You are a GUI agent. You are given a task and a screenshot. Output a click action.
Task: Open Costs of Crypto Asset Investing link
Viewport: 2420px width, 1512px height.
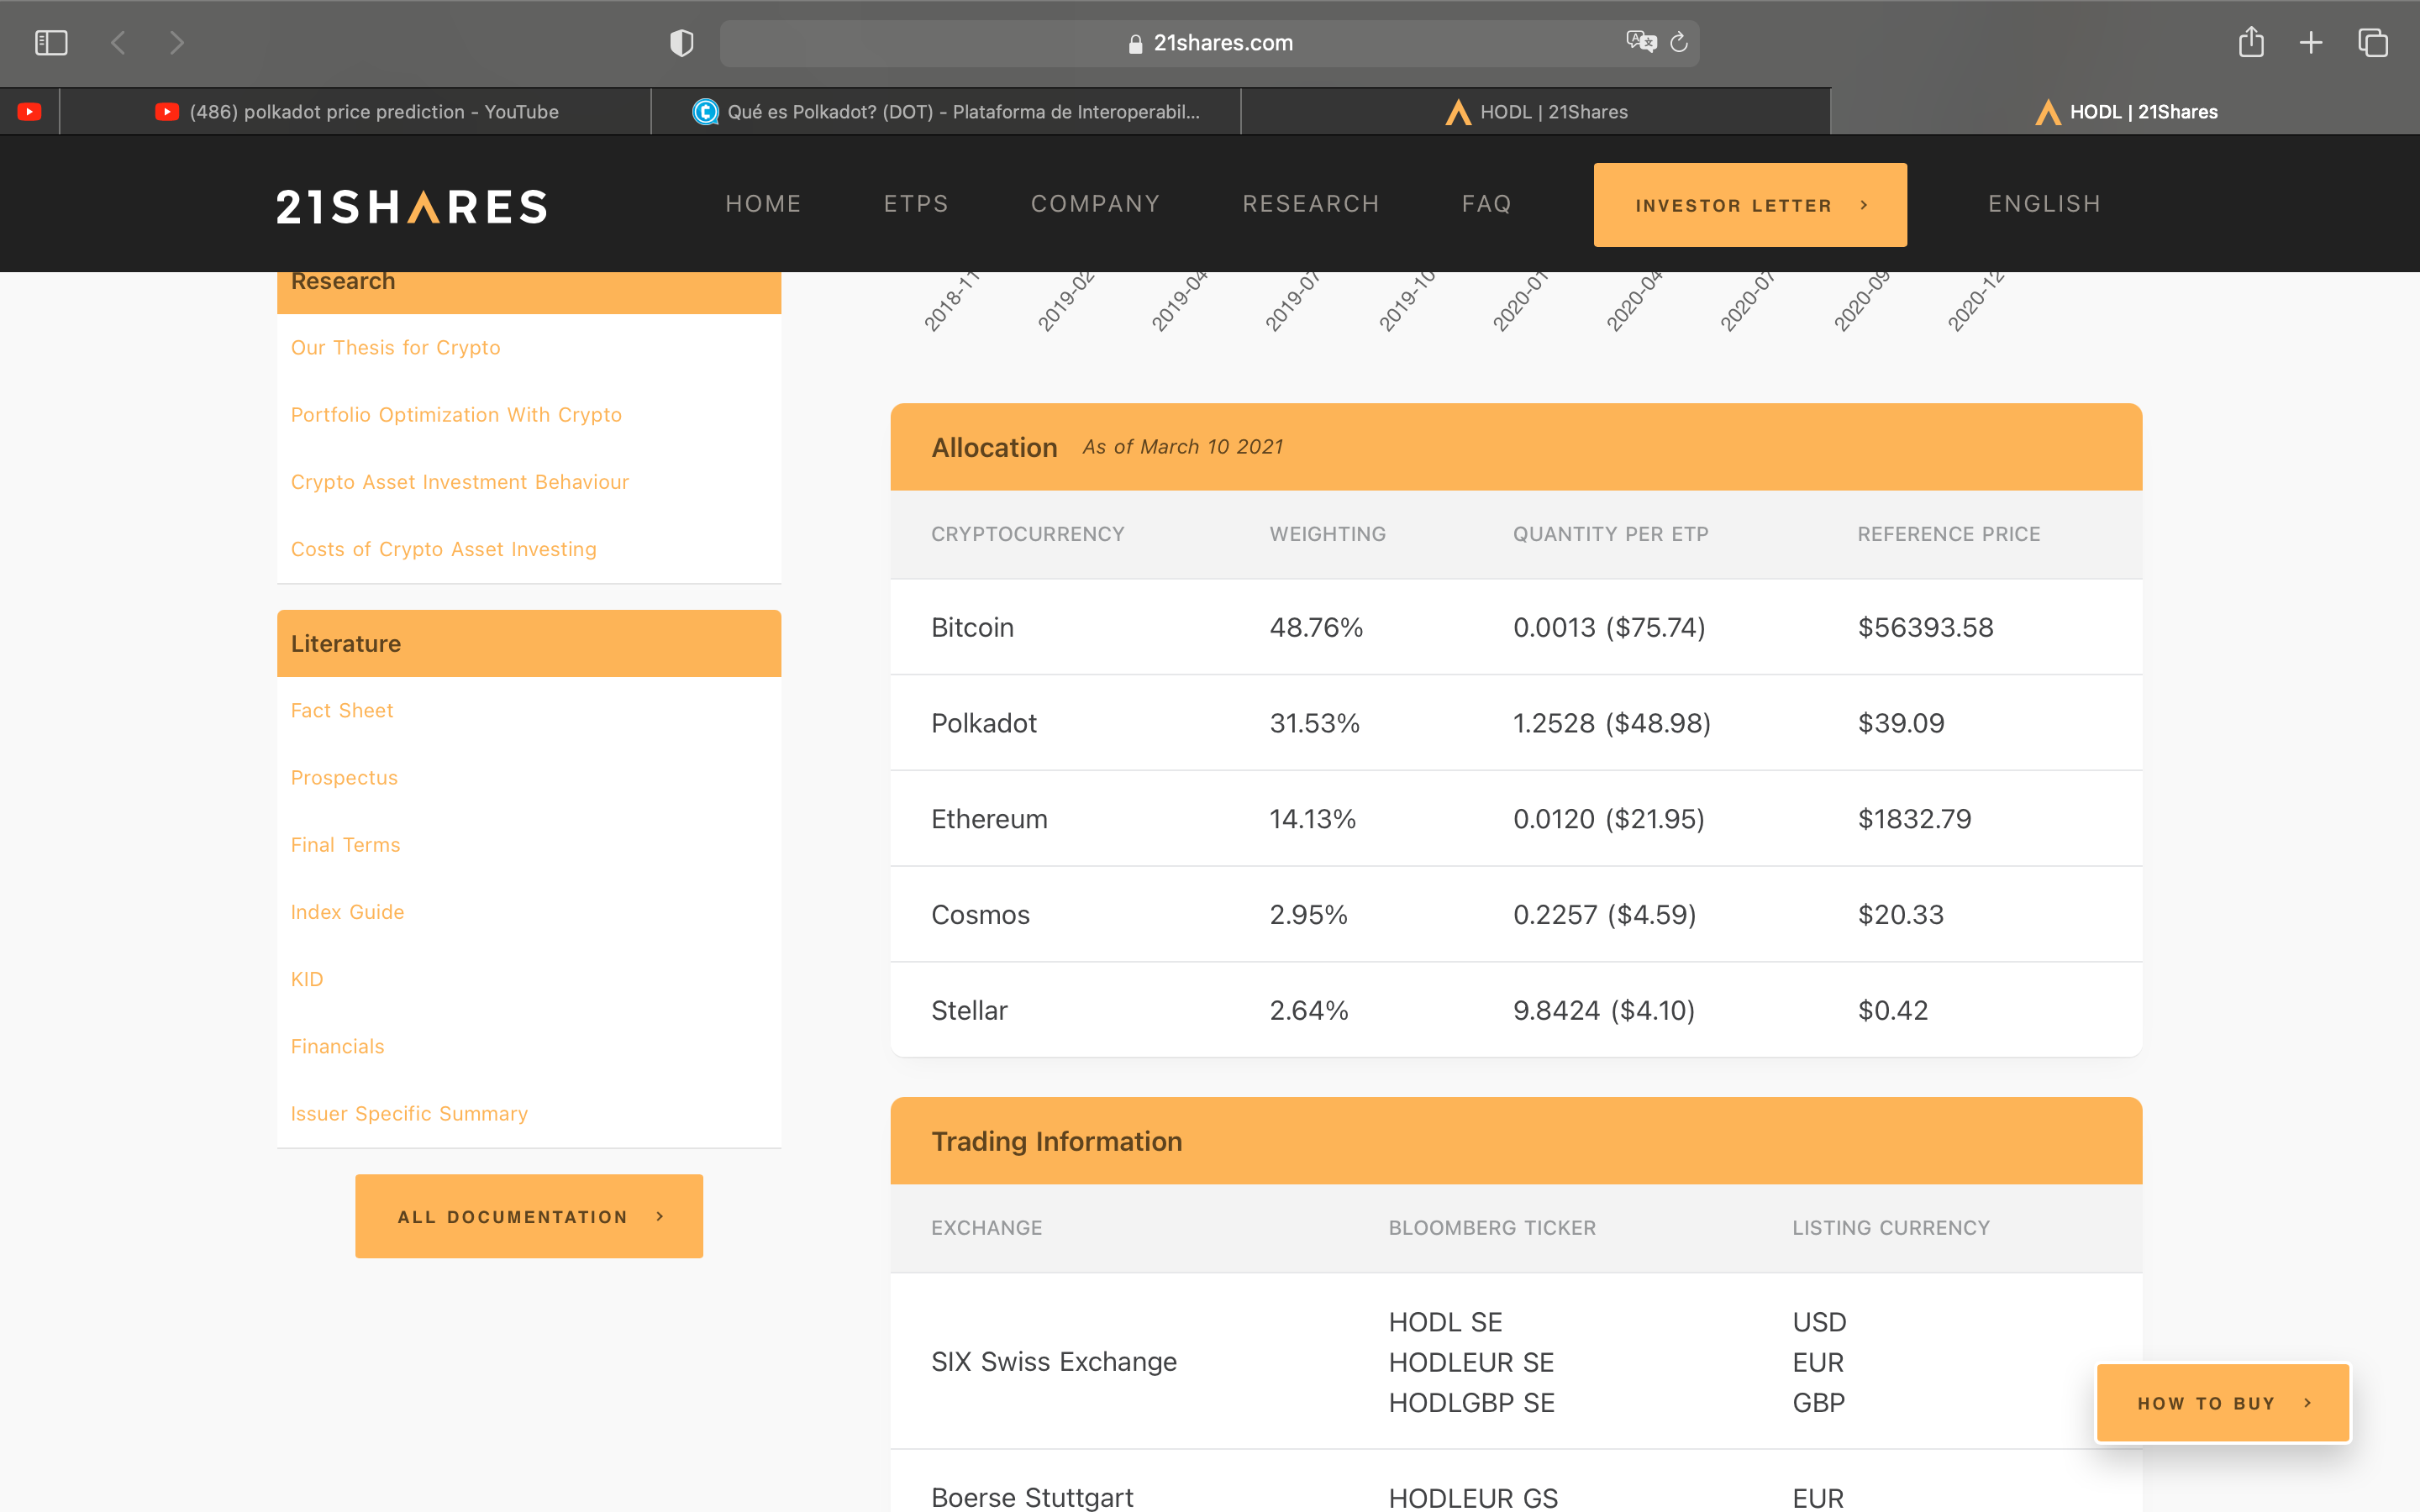click(443, 549)
